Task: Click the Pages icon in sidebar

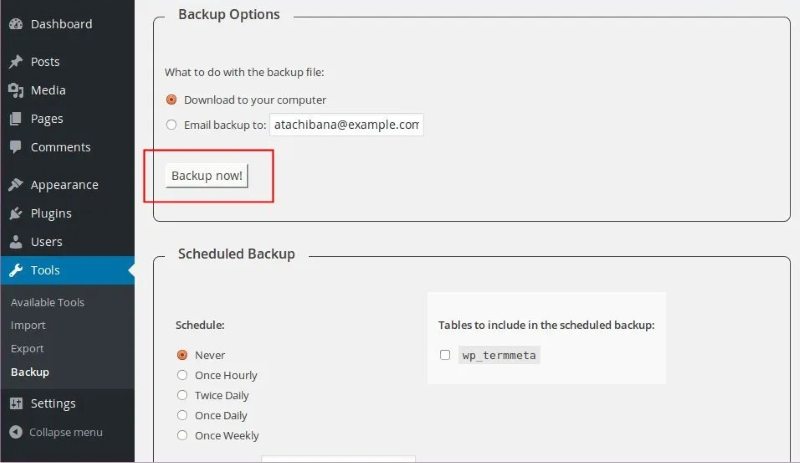Action: (x=16, y=119)
